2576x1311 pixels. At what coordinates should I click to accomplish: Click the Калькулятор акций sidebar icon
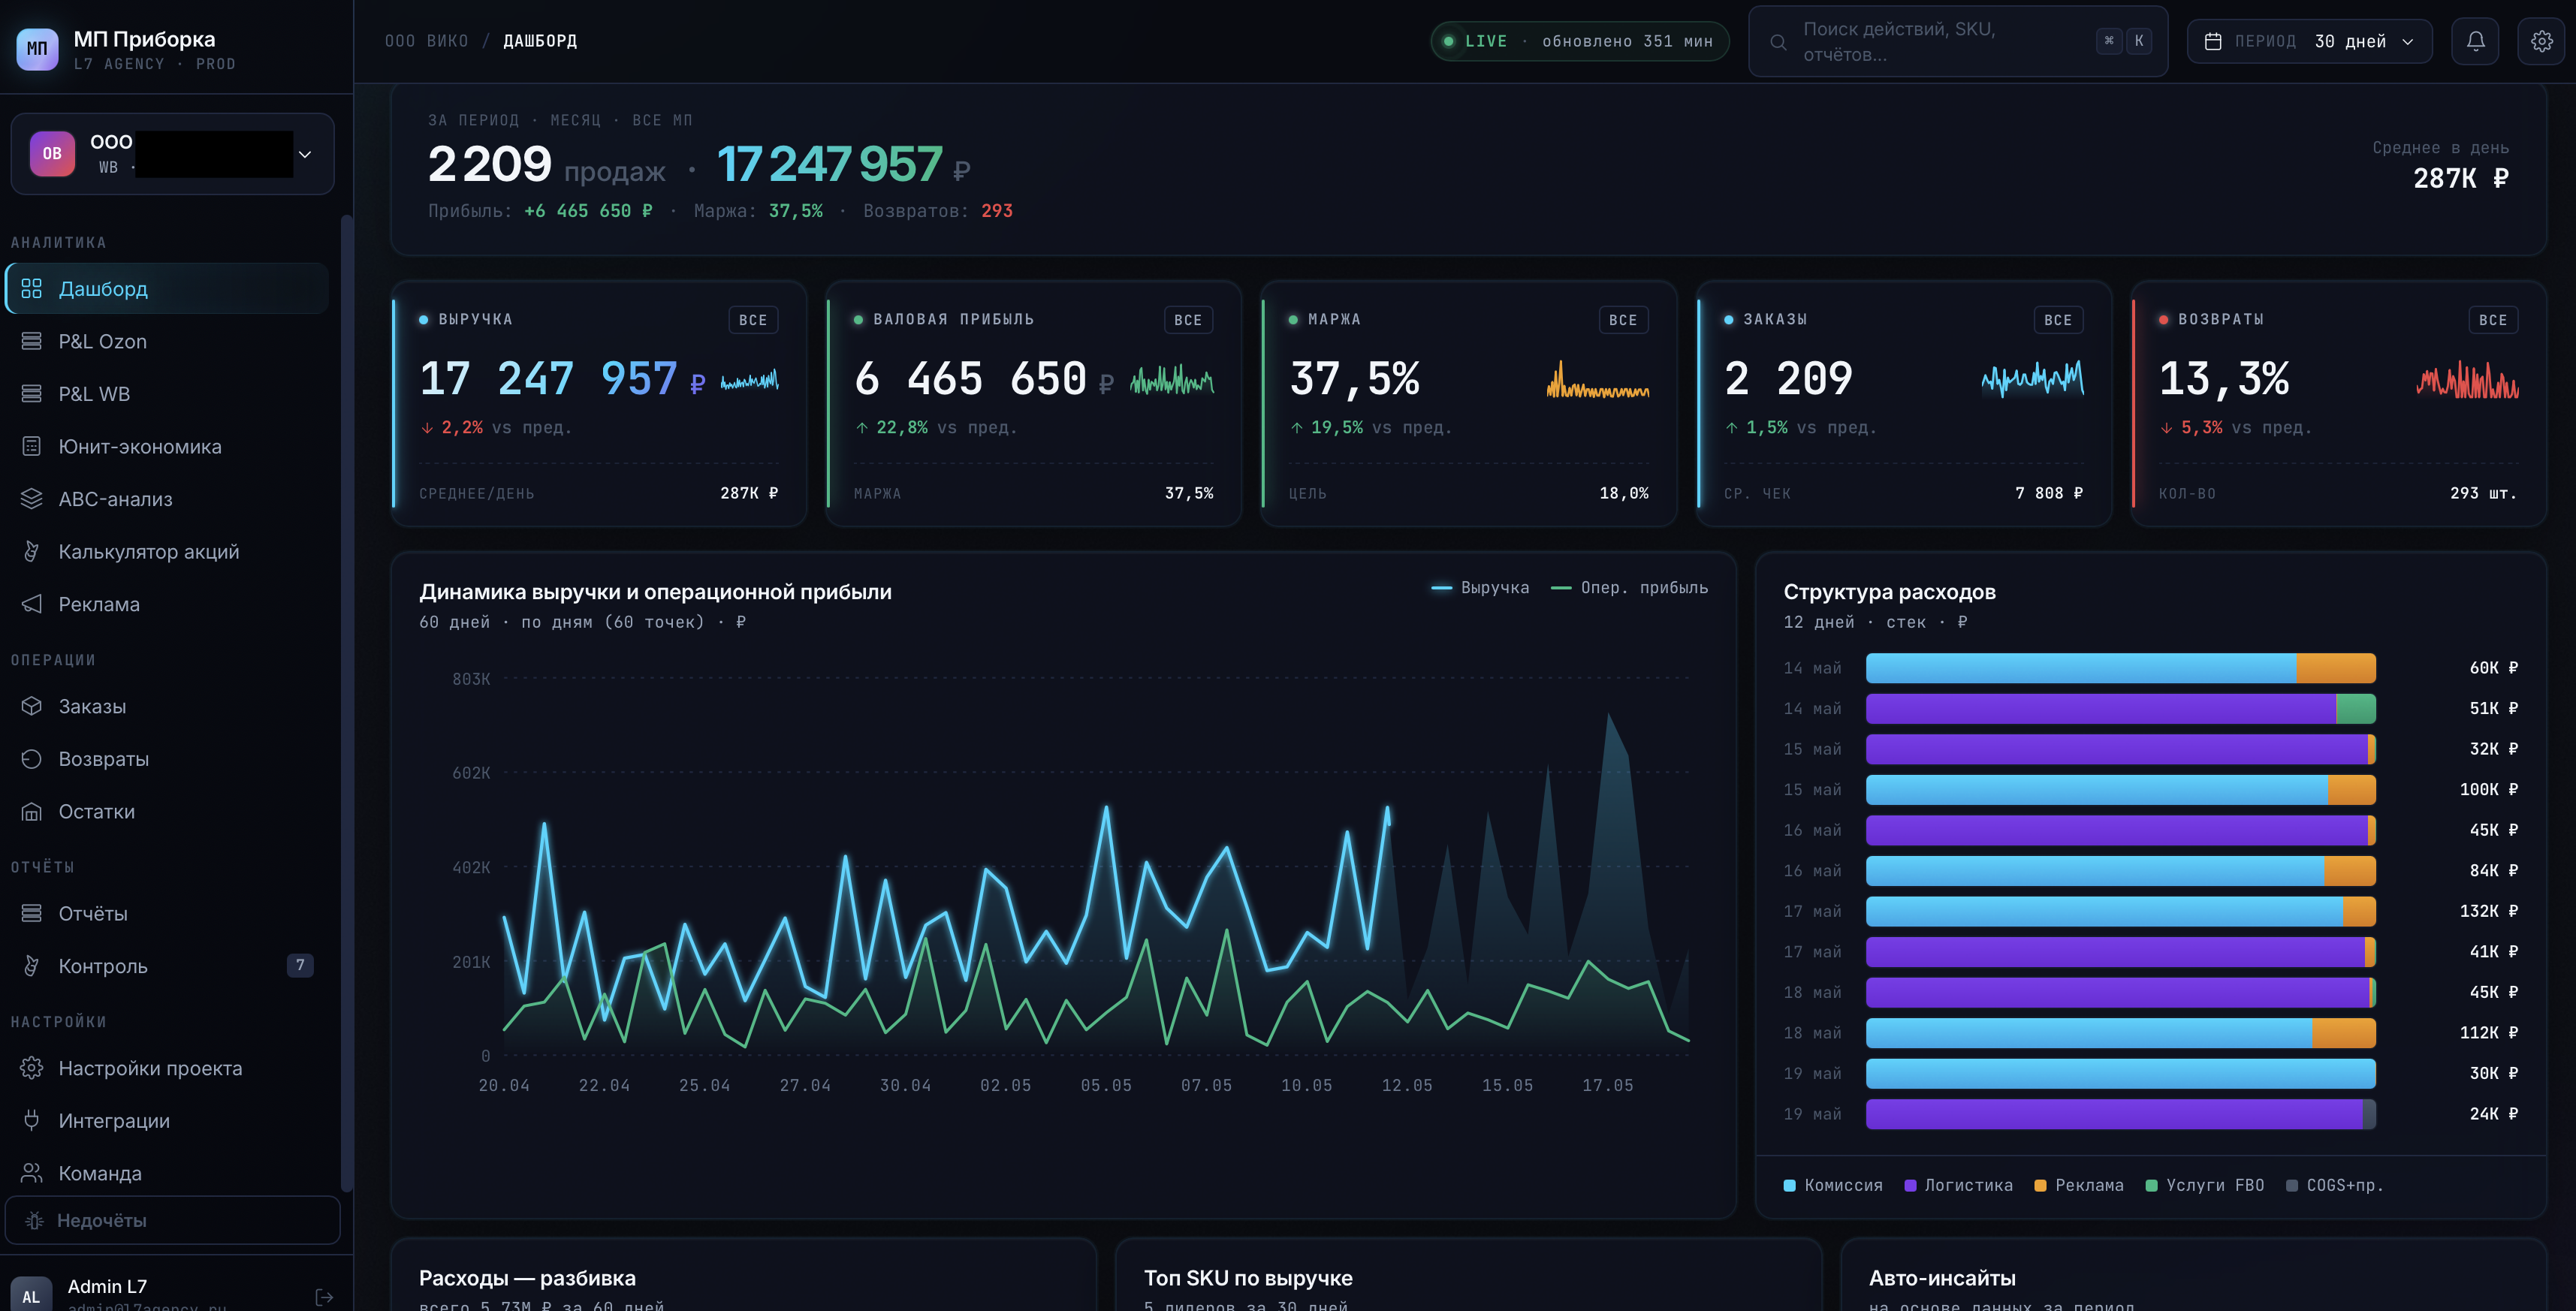tap(32, 551)
